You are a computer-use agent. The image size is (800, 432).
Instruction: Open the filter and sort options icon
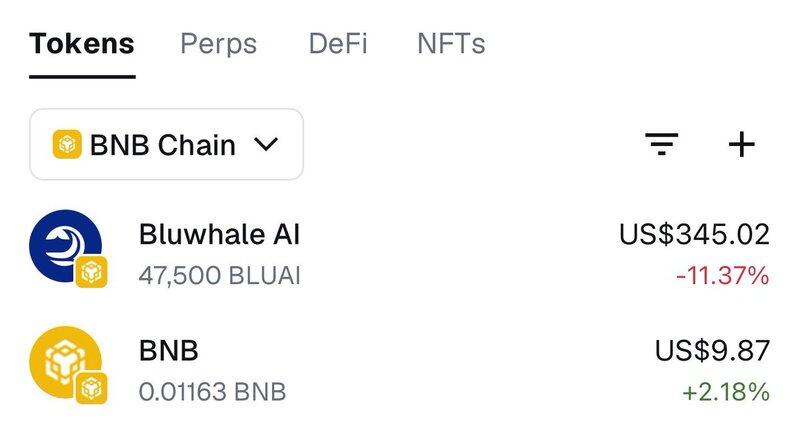coord(661,145)
